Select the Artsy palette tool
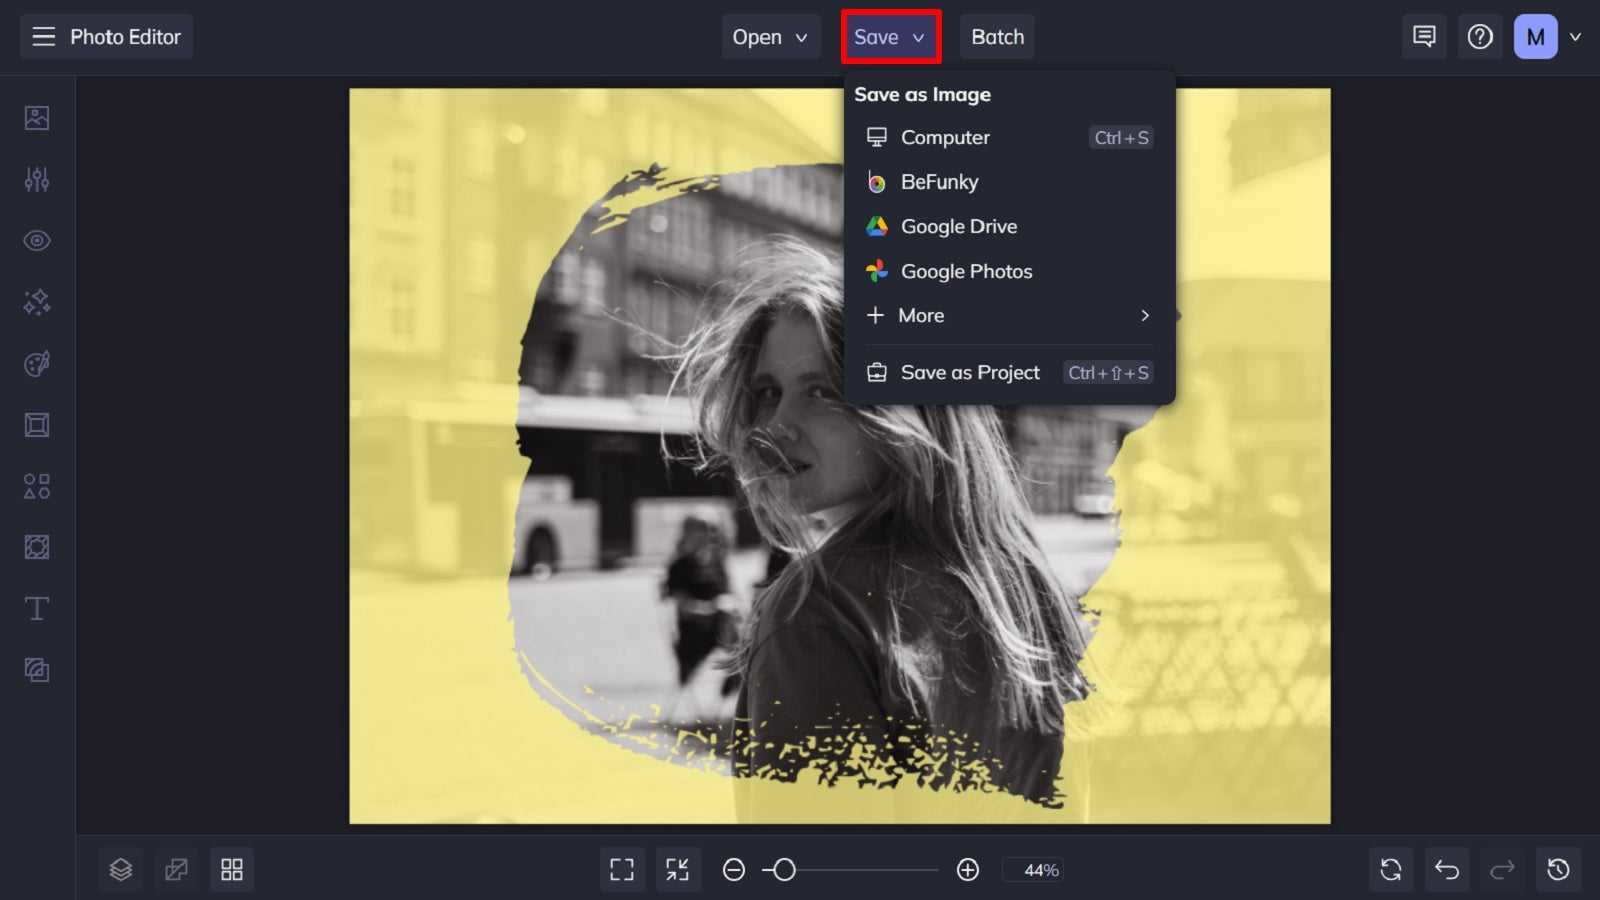Viewport: 1600px width, 900px height. 36,363
